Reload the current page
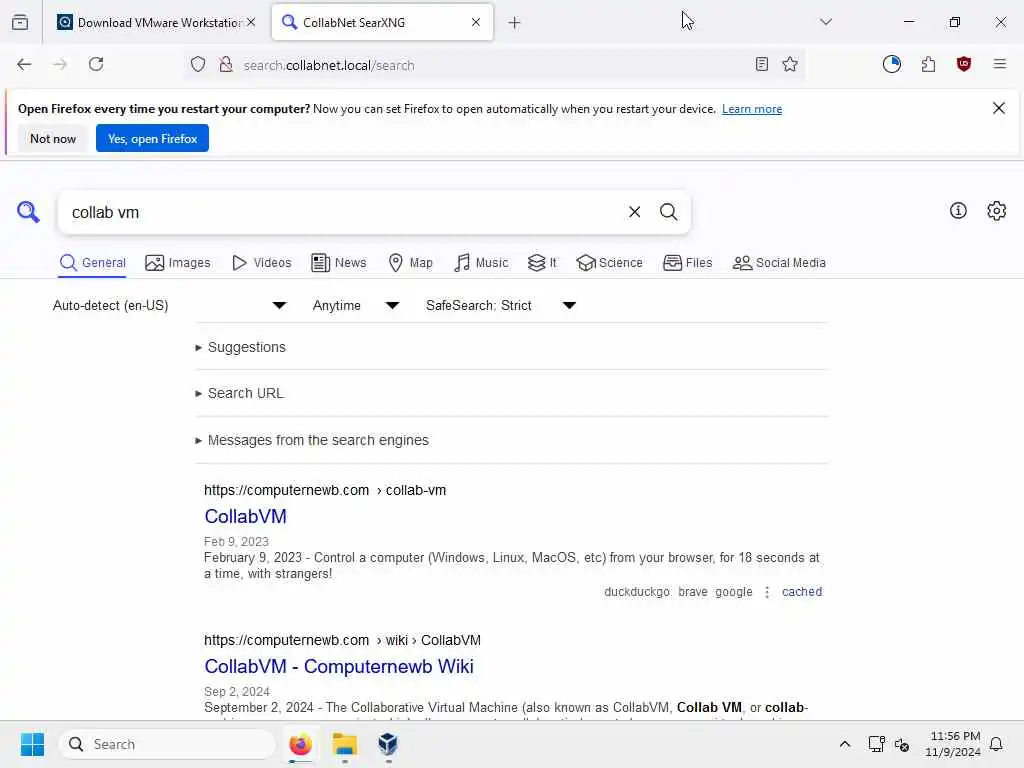The width and height of the screenshot is (1024, 768). tap(96, 64)
